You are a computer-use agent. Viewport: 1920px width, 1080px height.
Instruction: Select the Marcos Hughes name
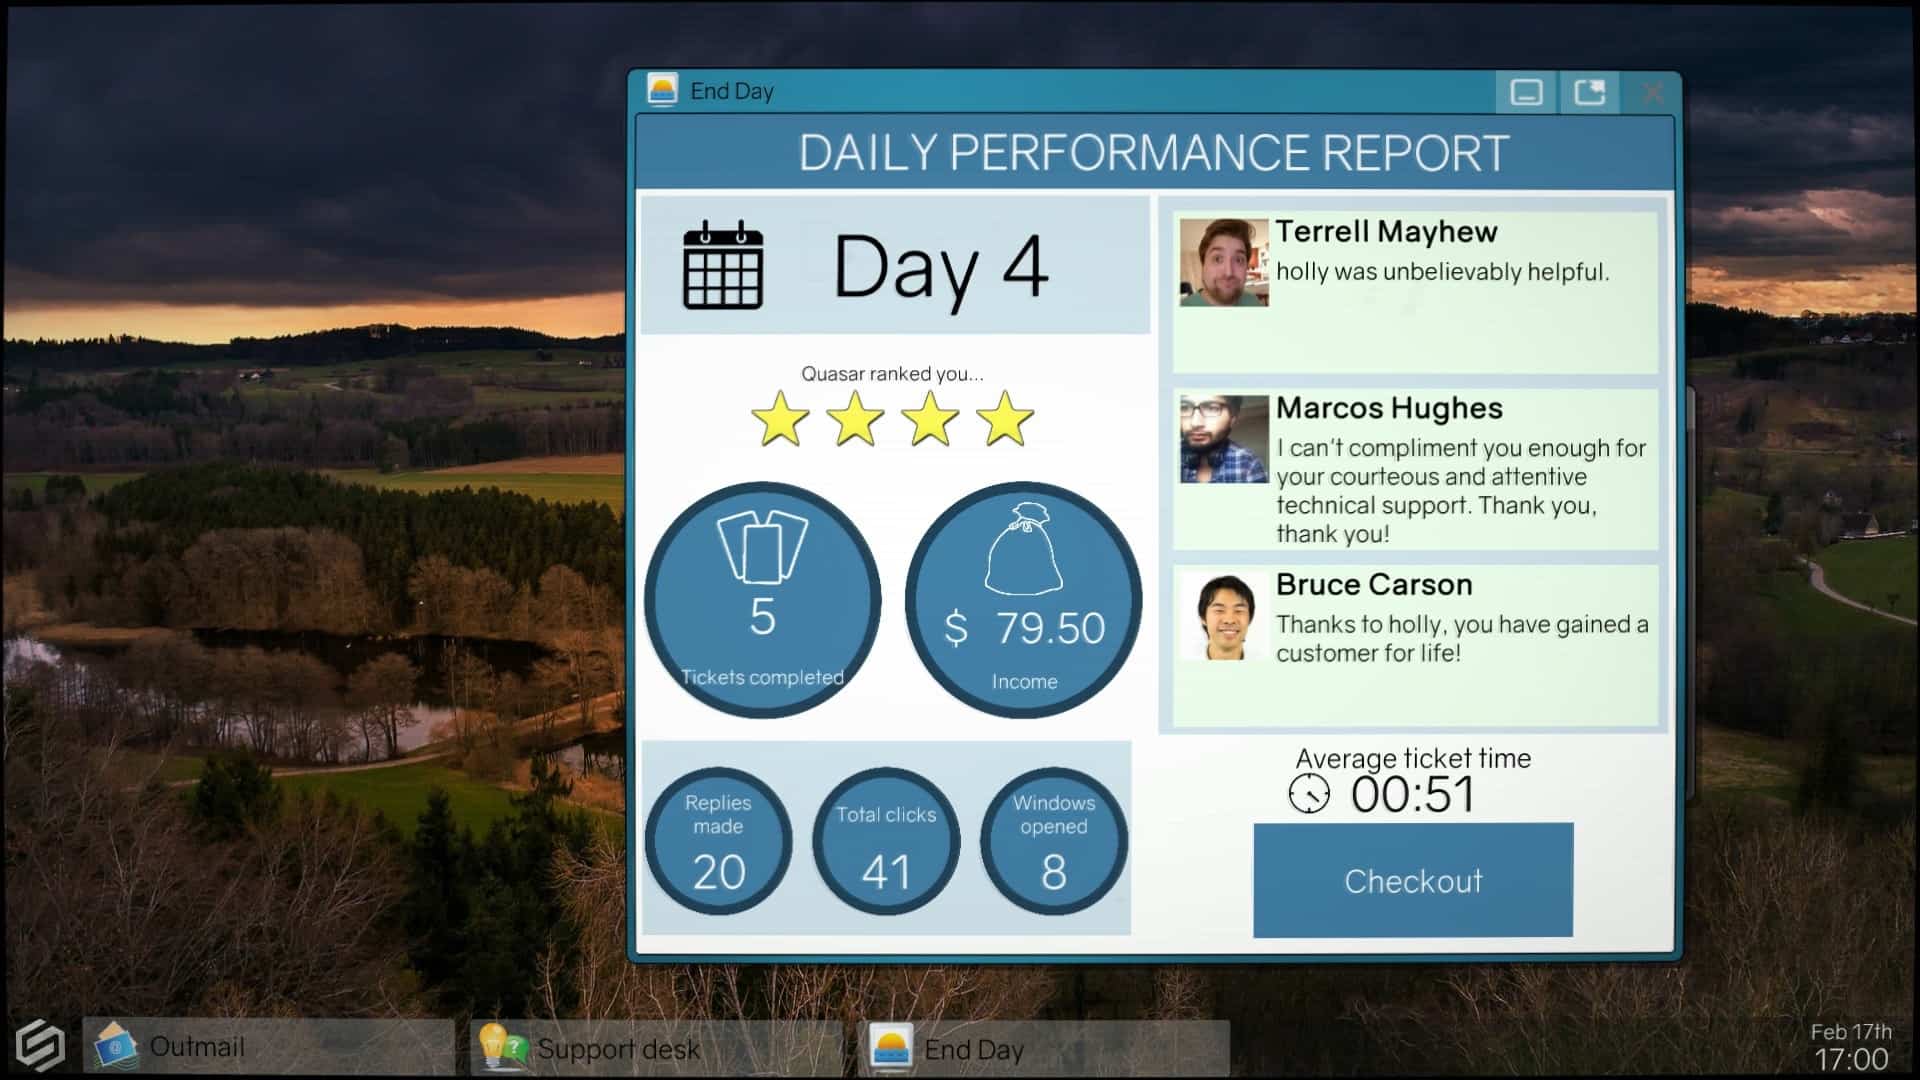pos(1389,408)
